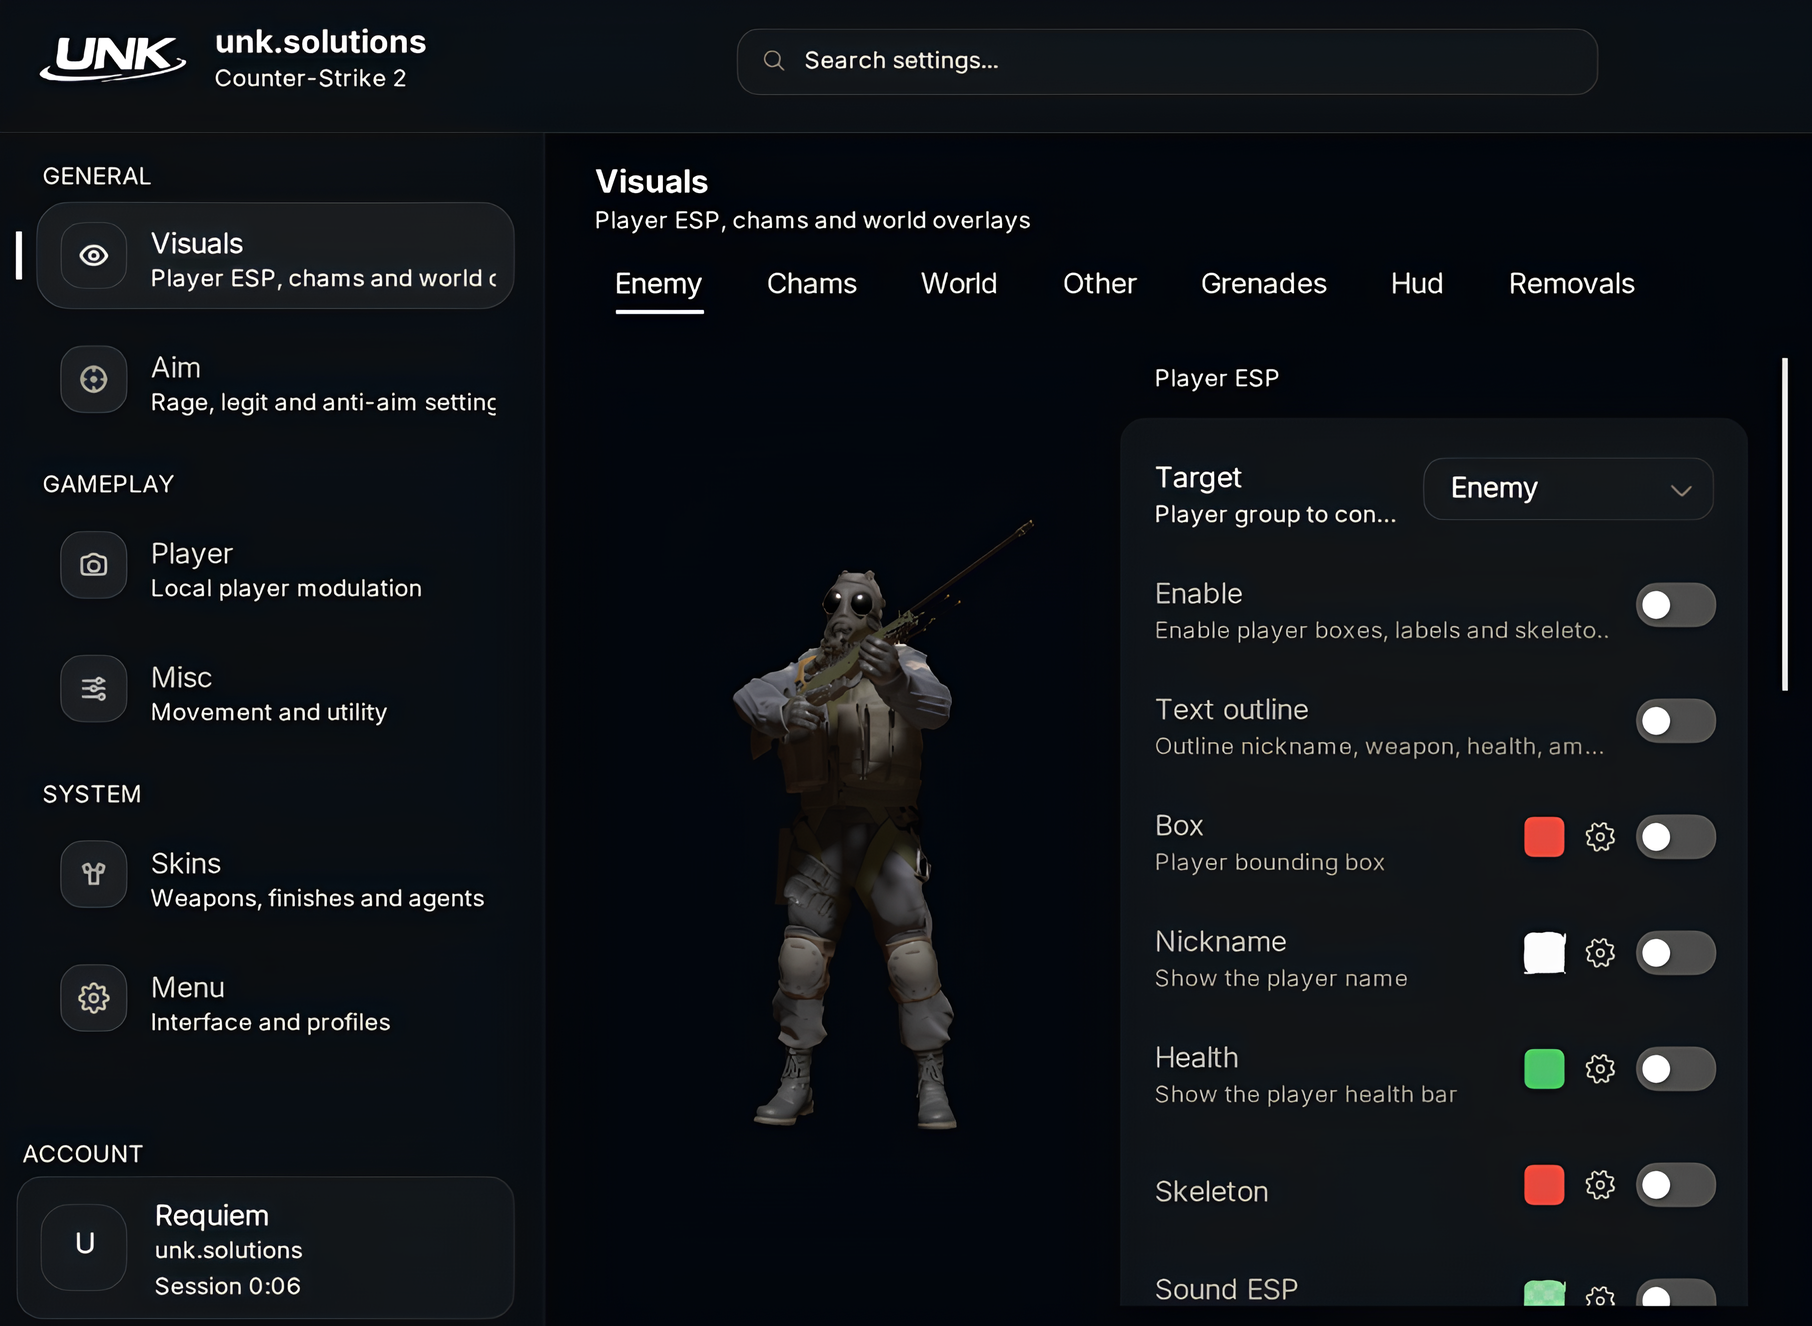This screenshot has width=1812, height=1326.
Task: Switch to the World tab
Action: 959,284
